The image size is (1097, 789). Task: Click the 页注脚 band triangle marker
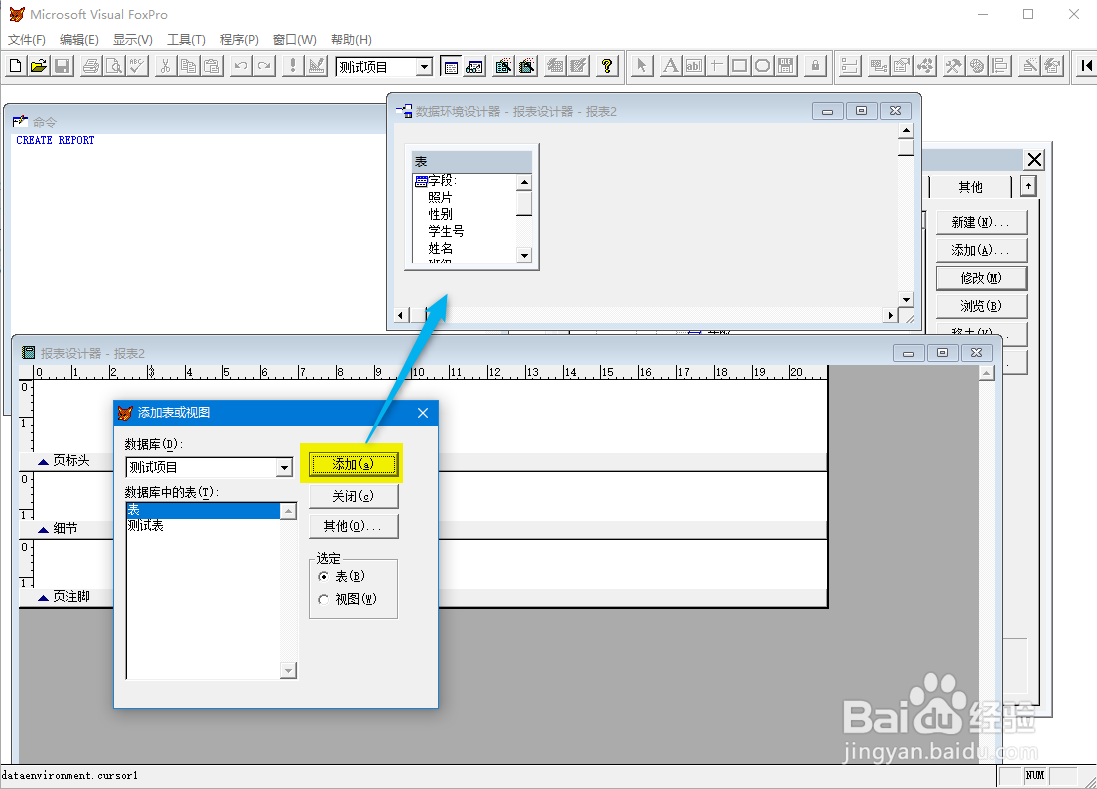(x=43, y=597)
